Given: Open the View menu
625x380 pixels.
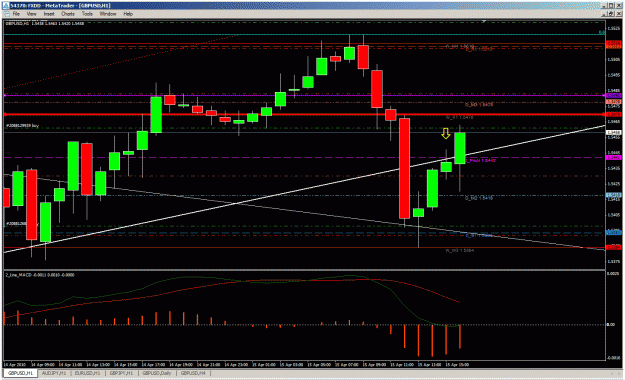Looking at the screenshot, I should tap(31, 14).
